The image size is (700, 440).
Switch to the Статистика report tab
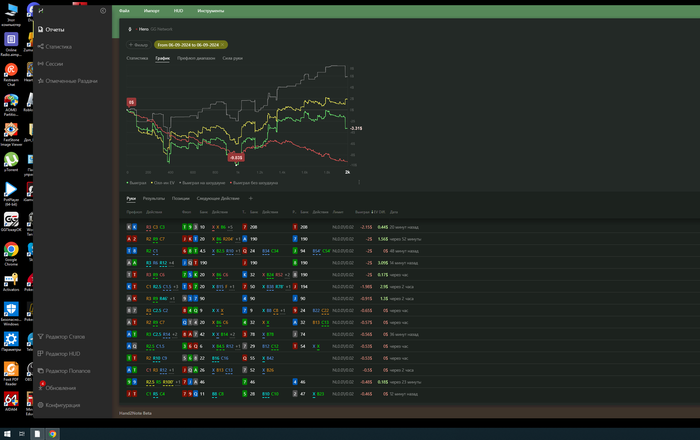coord(137,58)
